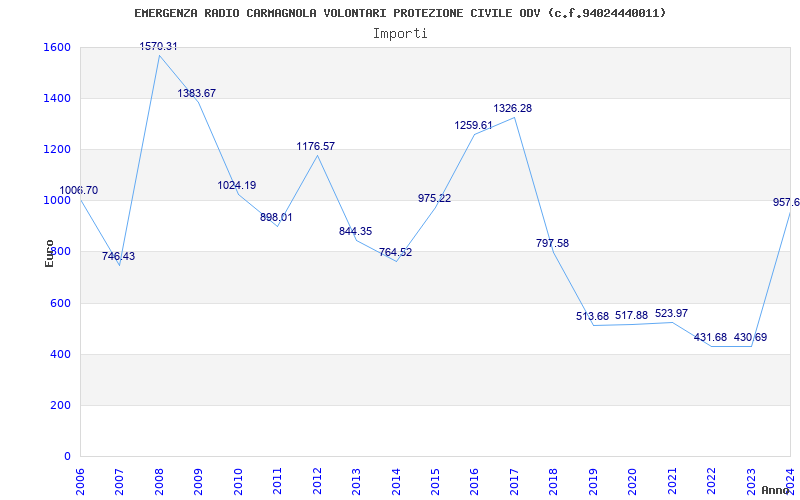Click the 975.22 value label
This screenshot has width=800, height=500.
point(434,198)
